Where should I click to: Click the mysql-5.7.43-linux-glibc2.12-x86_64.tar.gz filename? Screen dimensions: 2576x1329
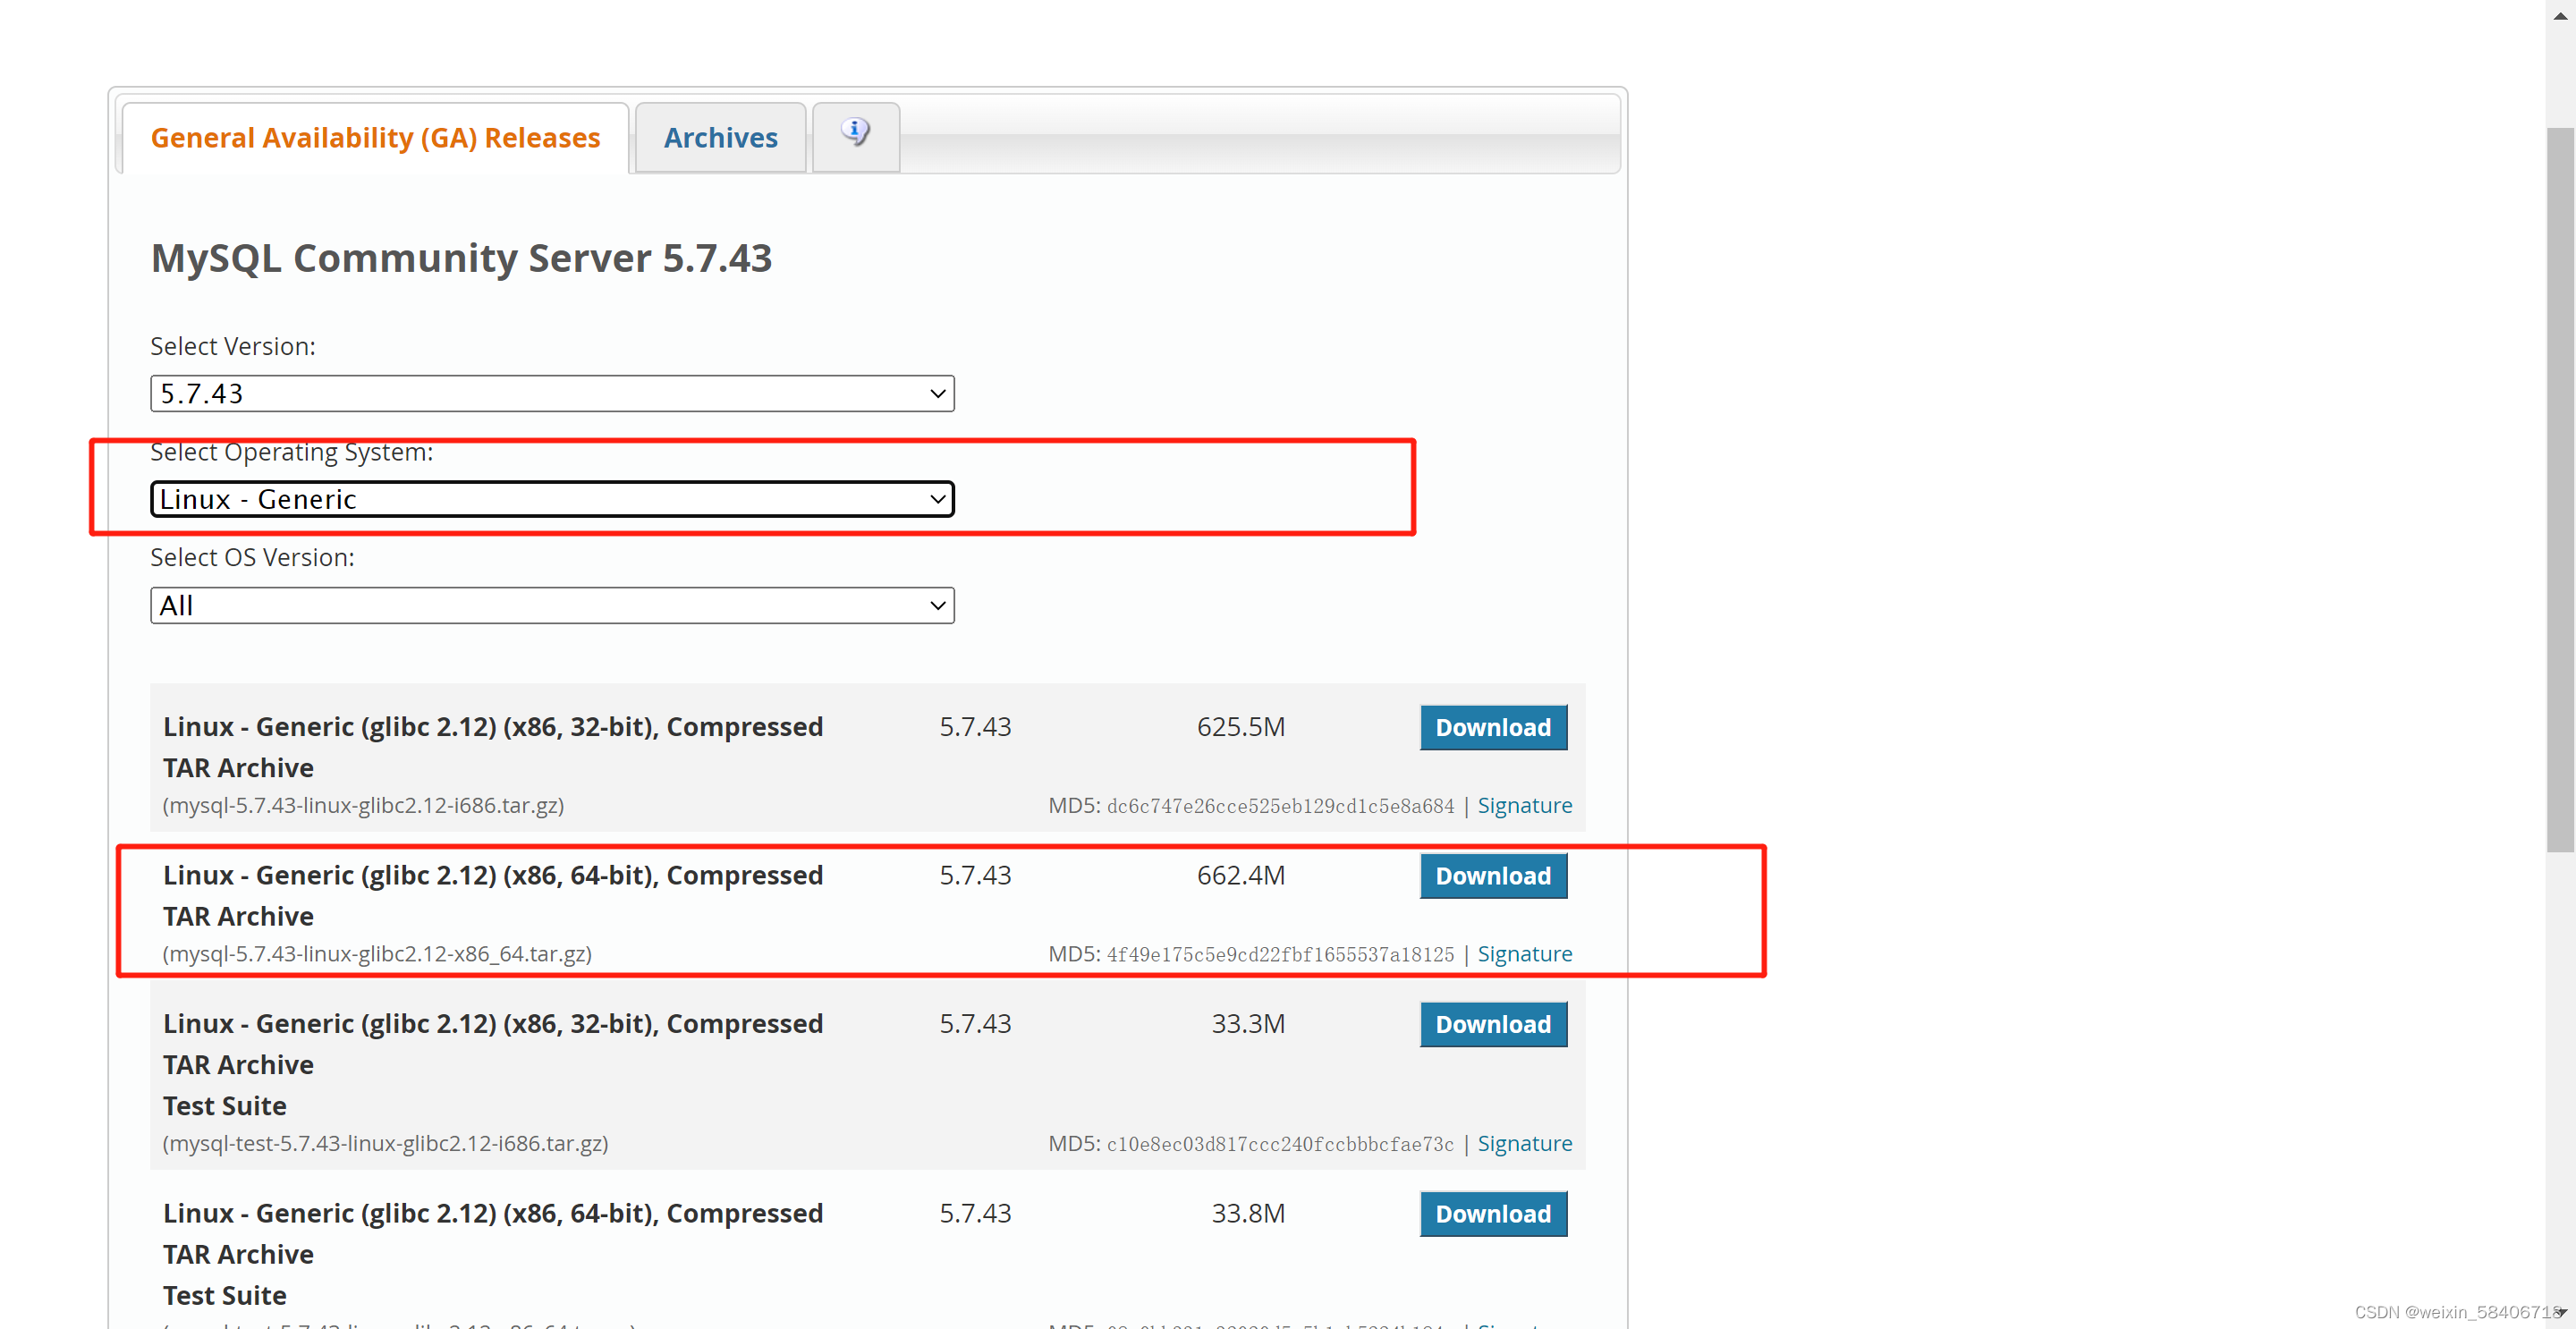coord(377,954)
